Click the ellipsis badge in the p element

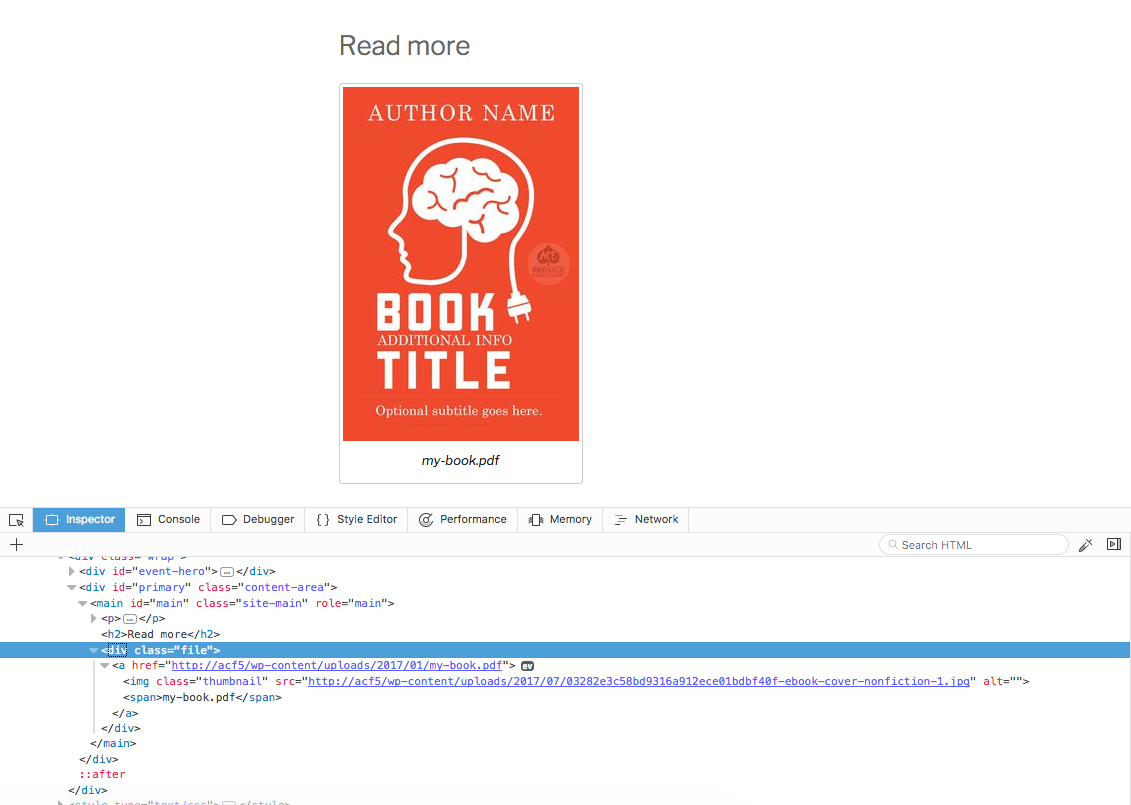point(129,619)
